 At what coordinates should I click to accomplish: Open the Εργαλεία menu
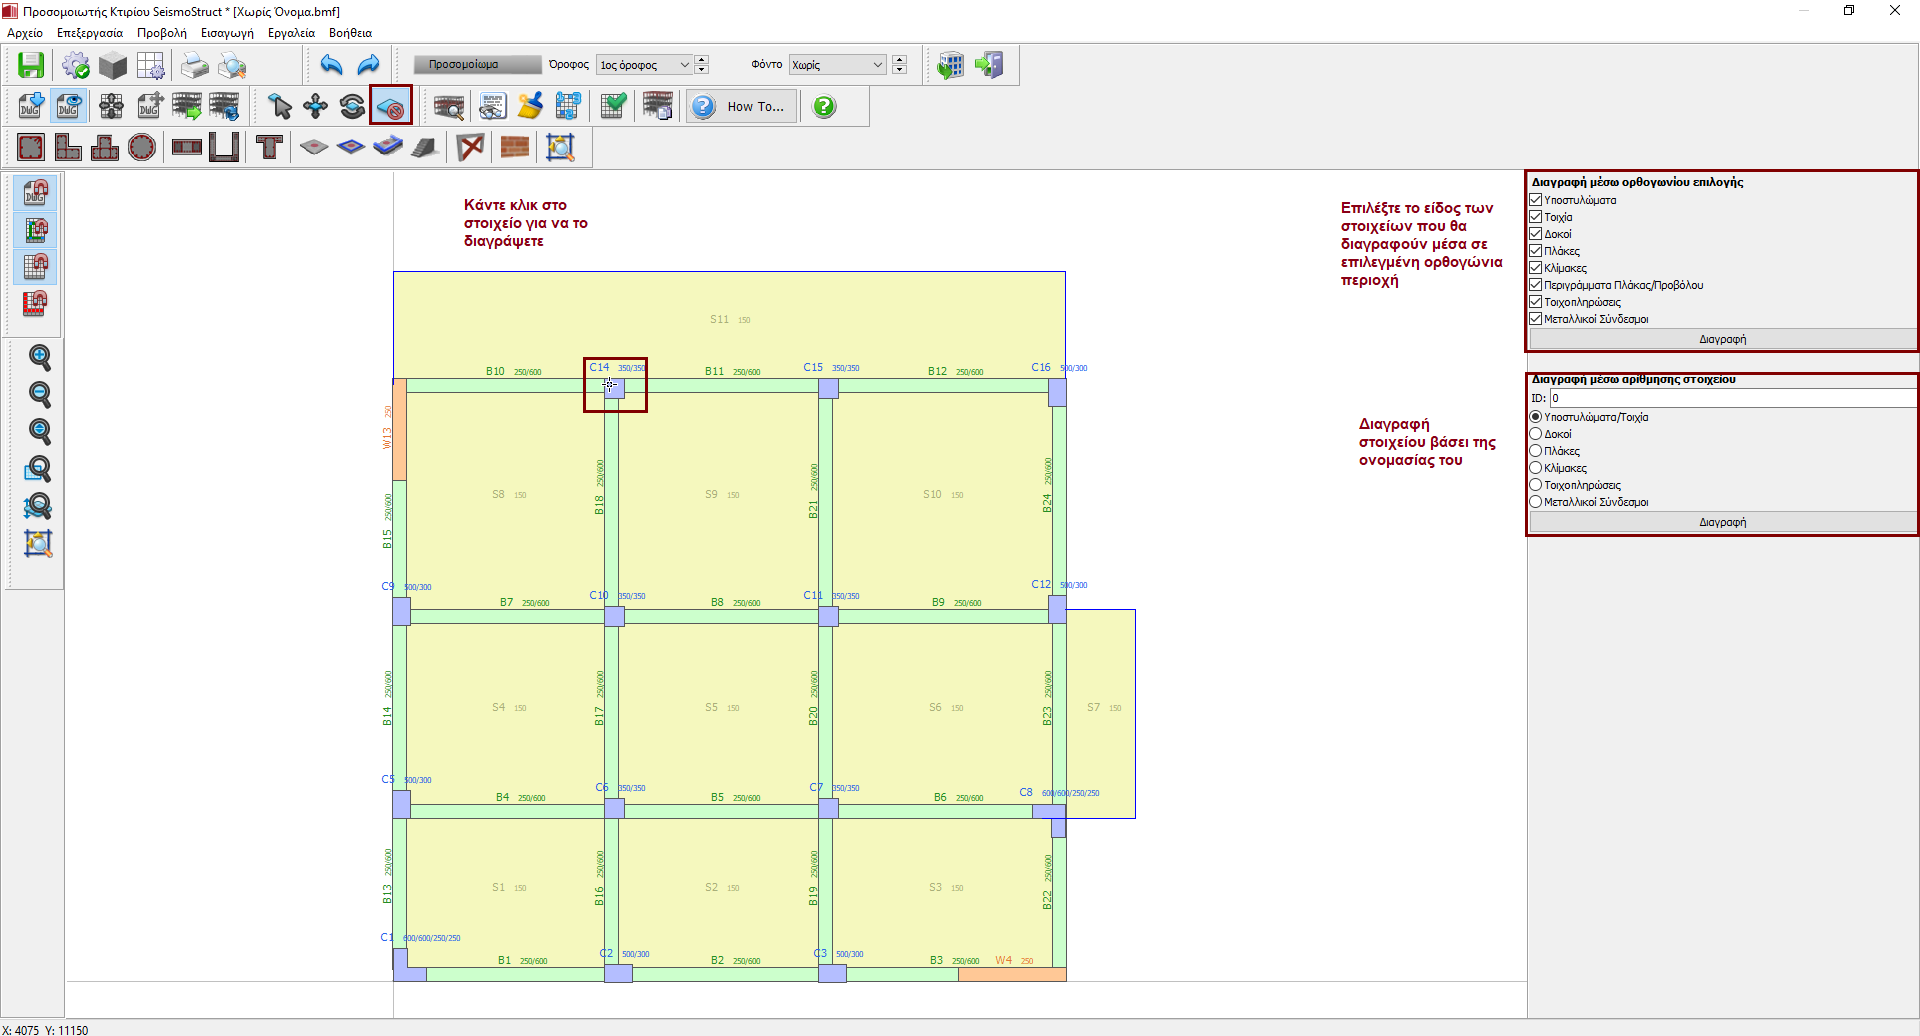tap(291, 33)
